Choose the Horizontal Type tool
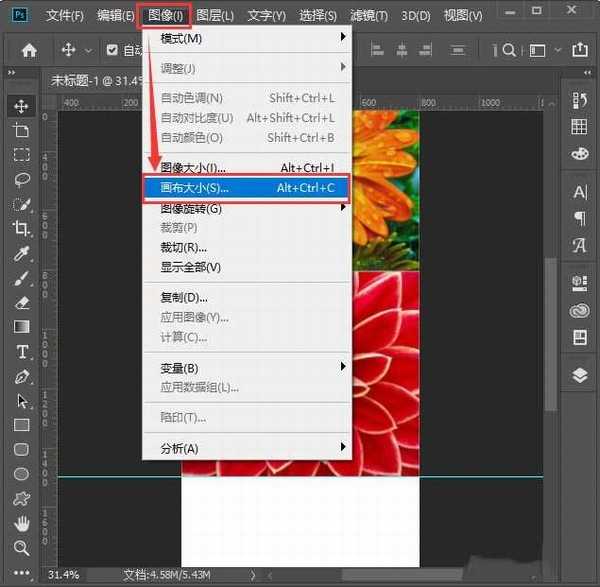This screenshot has width=600, height=587. coord(21,351)
